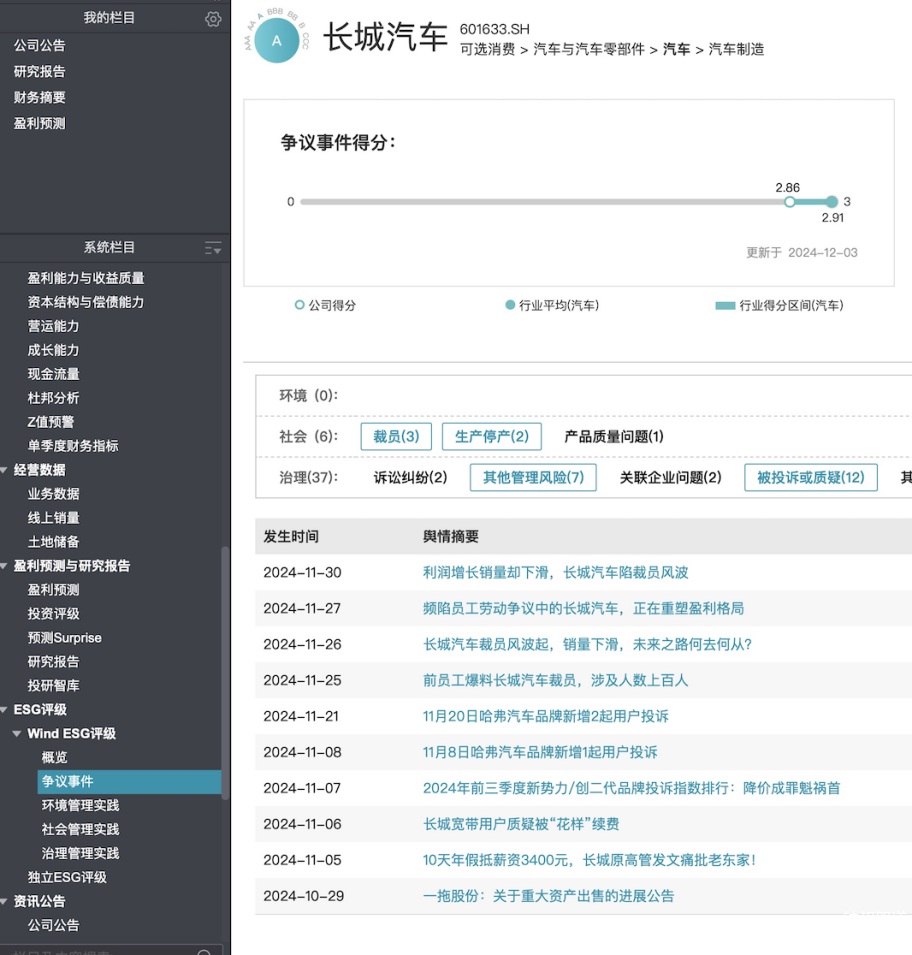Open news 前员工爆料长城汽车裁员
The image size is (912, 955).
pos(556,680)
